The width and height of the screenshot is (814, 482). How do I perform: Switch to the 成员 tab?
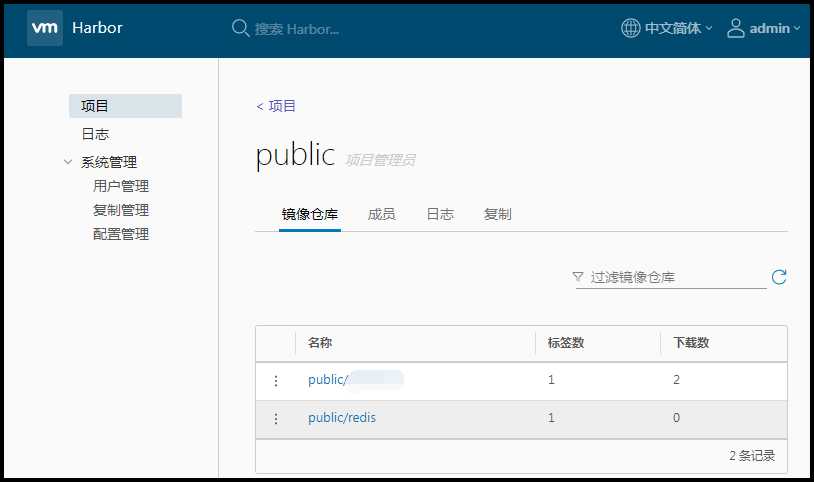pos(382,214)
